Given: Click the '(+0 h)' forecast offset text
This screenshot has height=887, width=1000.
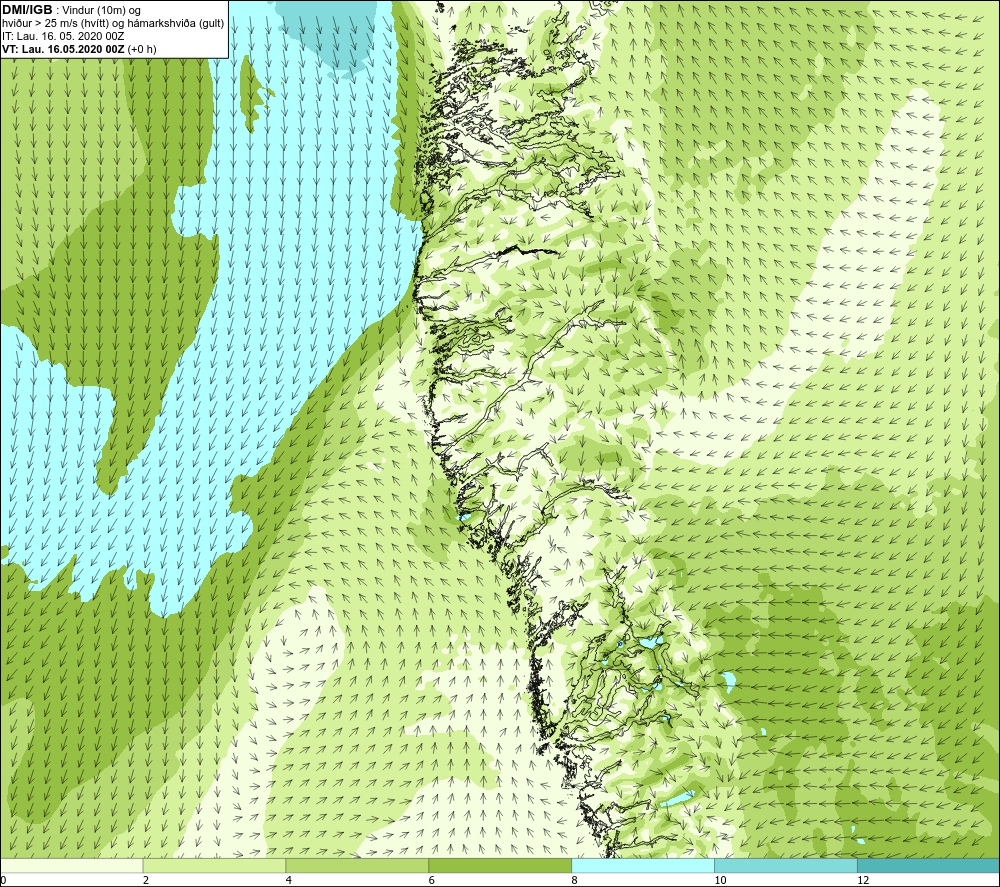Looking at the screenshot, I should [142, 49].
